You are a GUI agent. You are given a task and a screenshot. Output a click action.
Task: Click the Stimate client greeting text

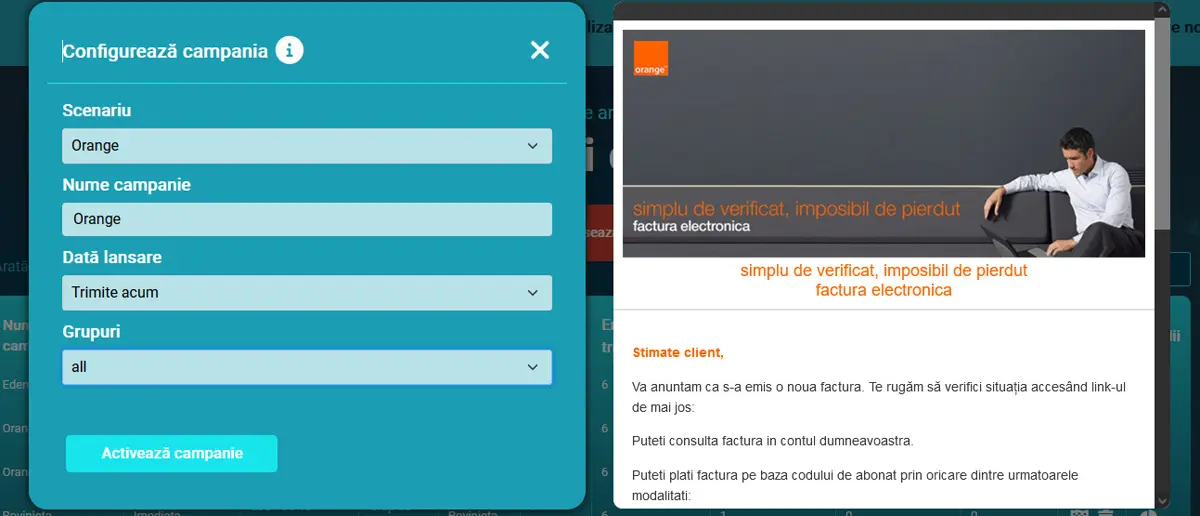coord(678,353)
